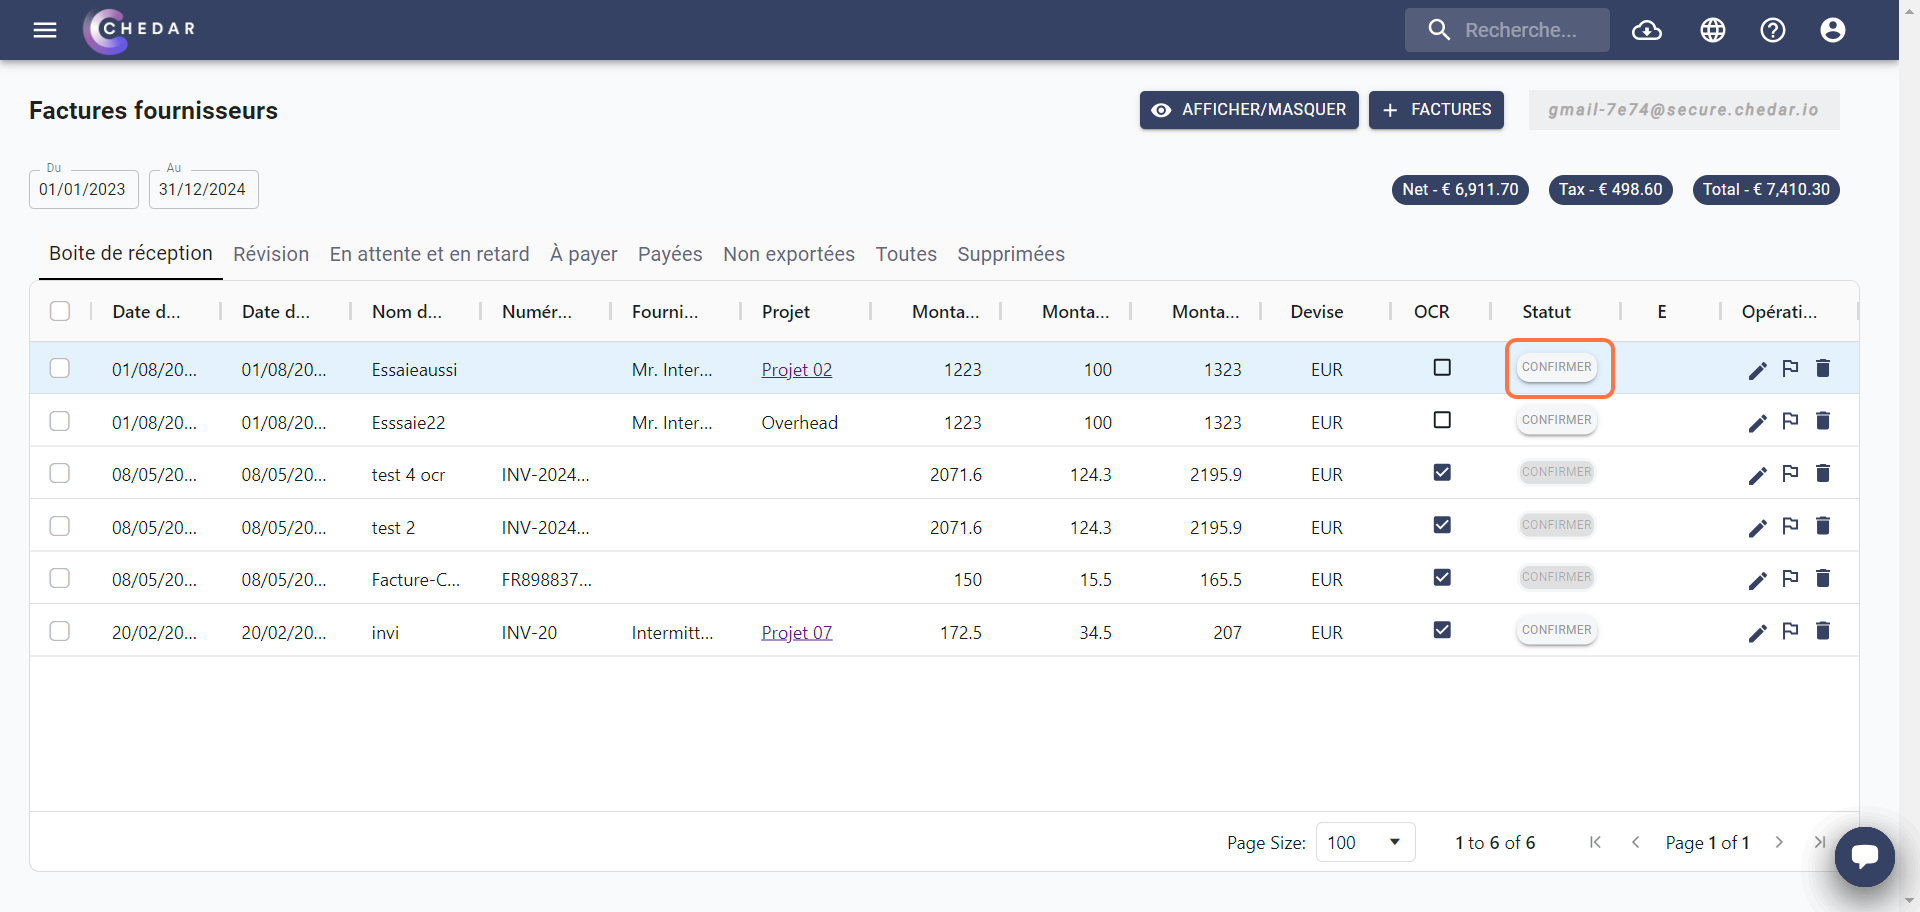This screenshot has width=1920, height=912.
Task: Edit the test 4 ocr invoice
Action: (1758, 475)
